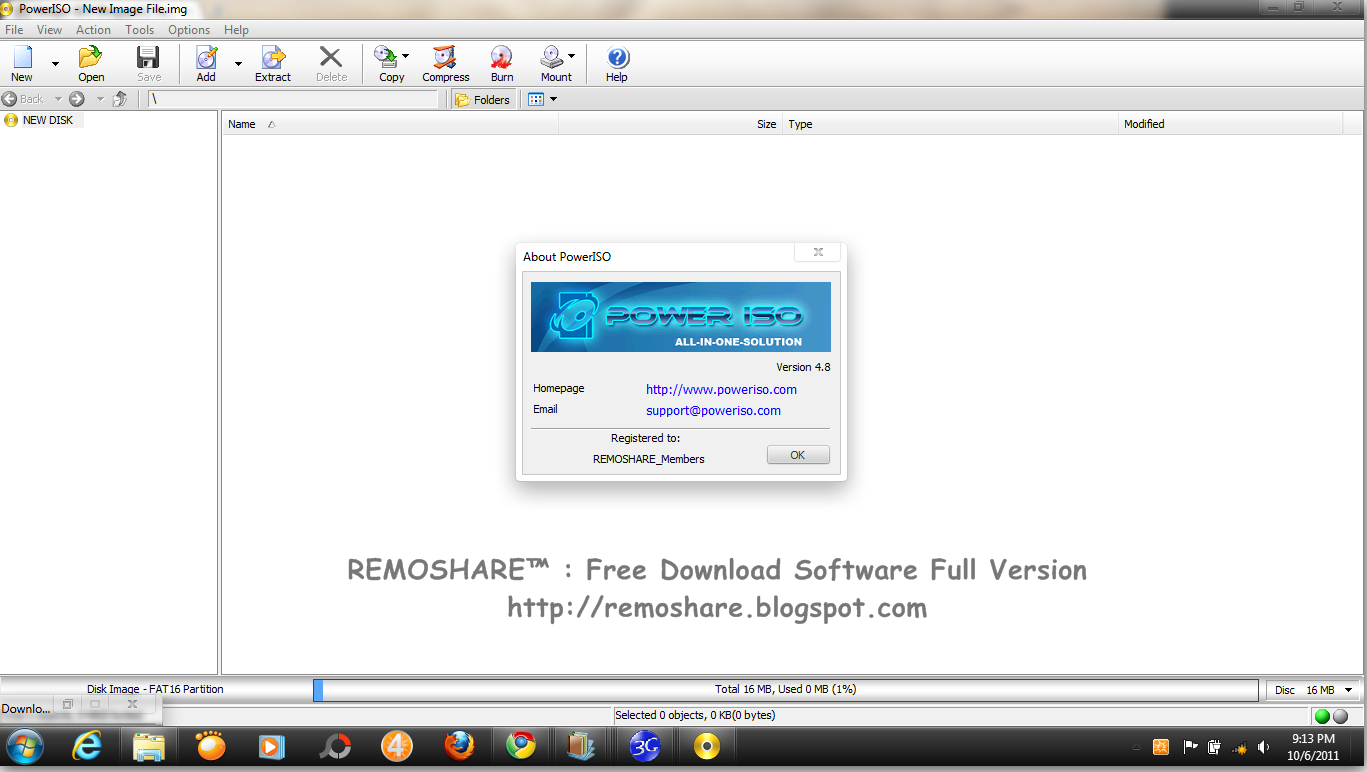Open the Help menu
This screenshot has width=1367, height=772.
(236, 30)
